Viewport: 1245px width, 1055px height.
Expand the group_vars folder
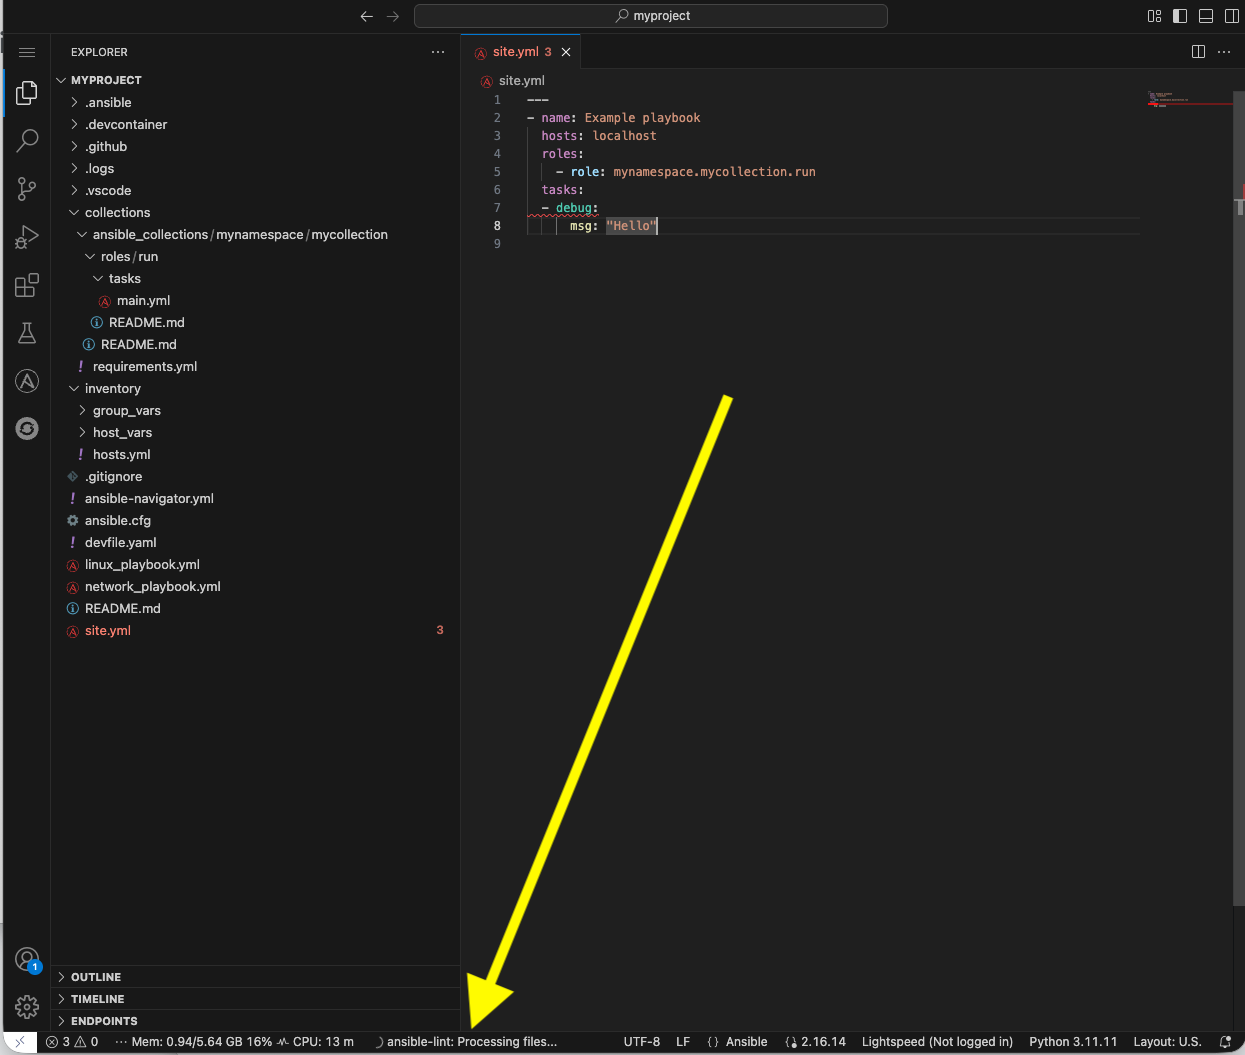point(127,410)
